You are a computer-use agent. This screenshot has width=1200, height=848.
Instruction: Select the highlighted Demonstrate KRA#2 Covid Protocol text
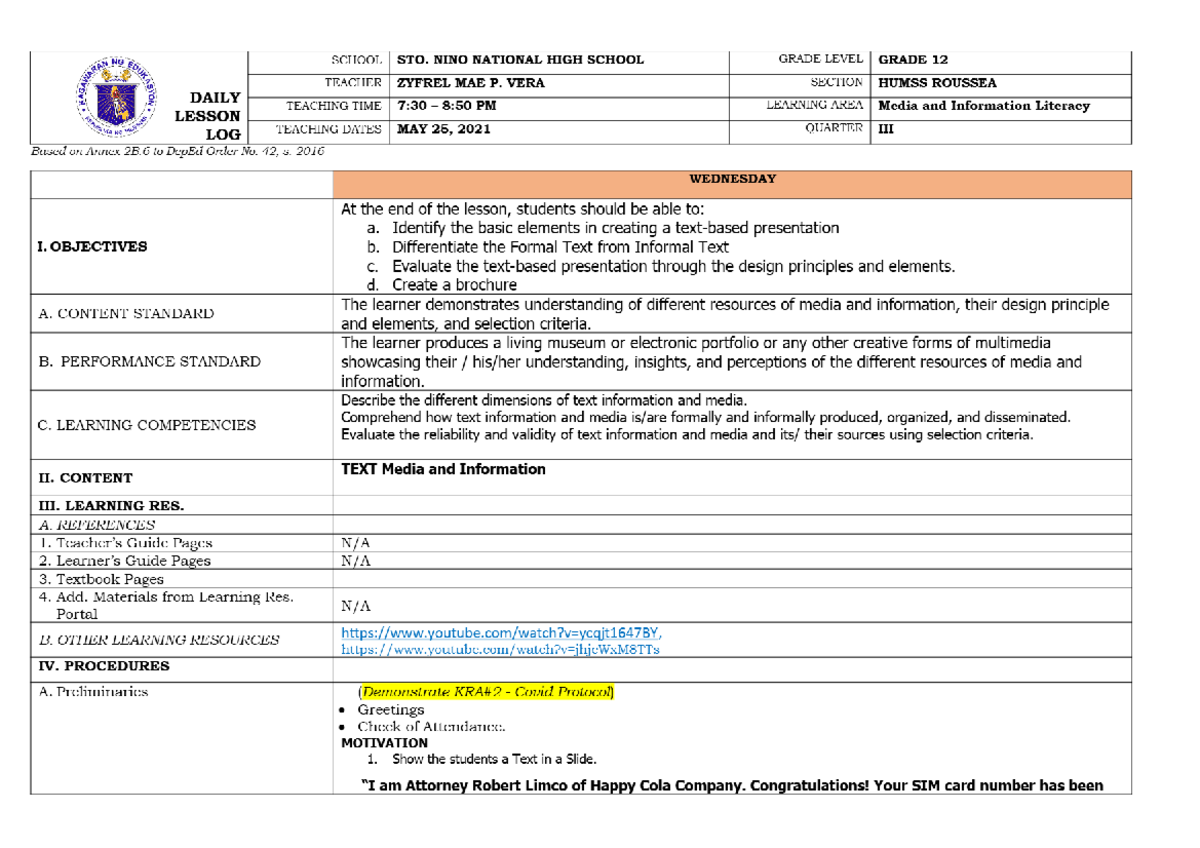coord(487,692)
